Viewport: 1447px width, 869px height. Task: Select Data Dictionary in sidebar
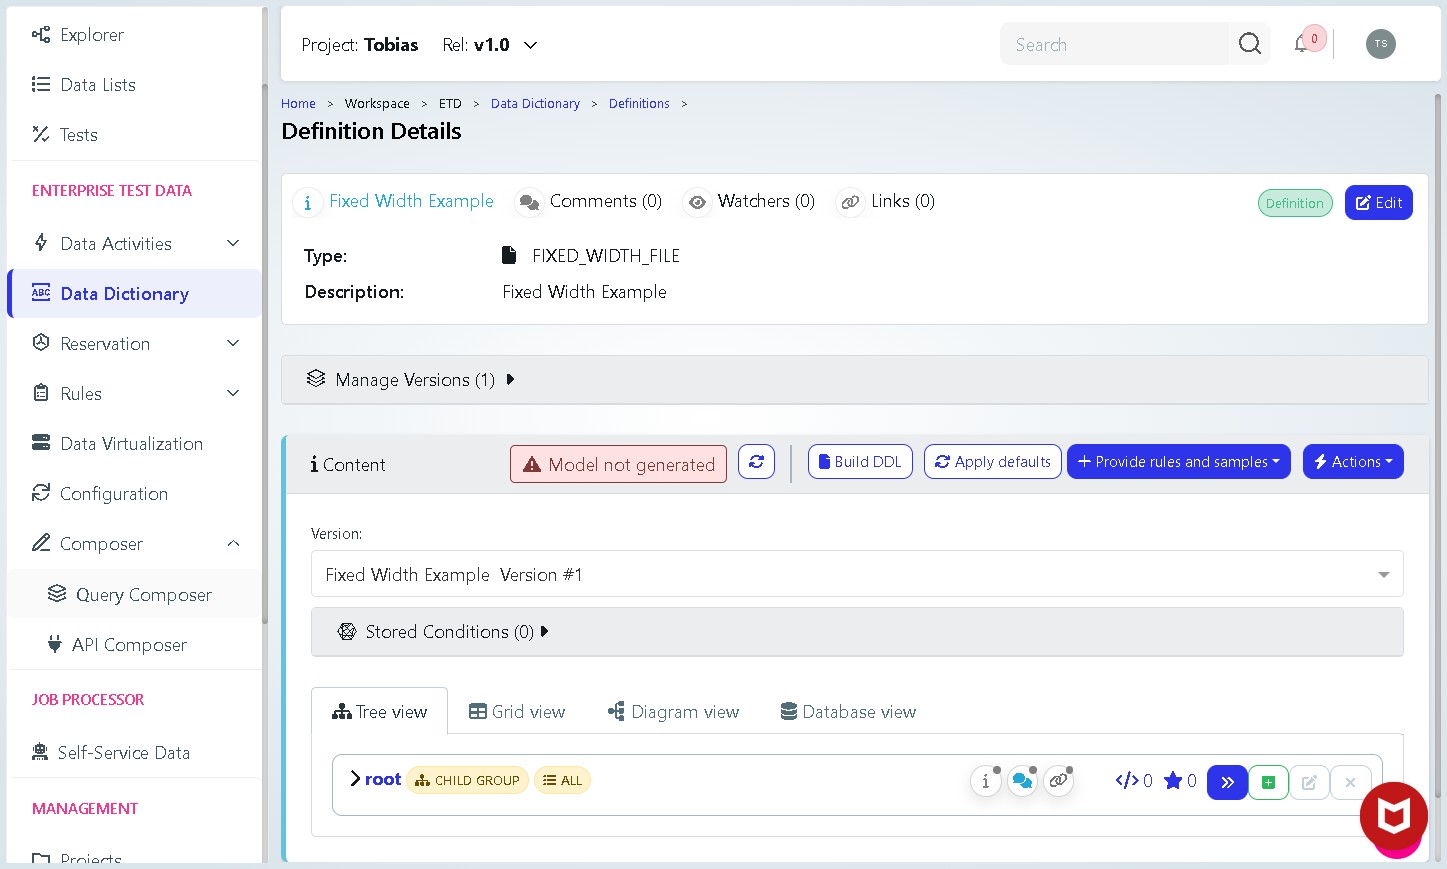click(134, 294)
